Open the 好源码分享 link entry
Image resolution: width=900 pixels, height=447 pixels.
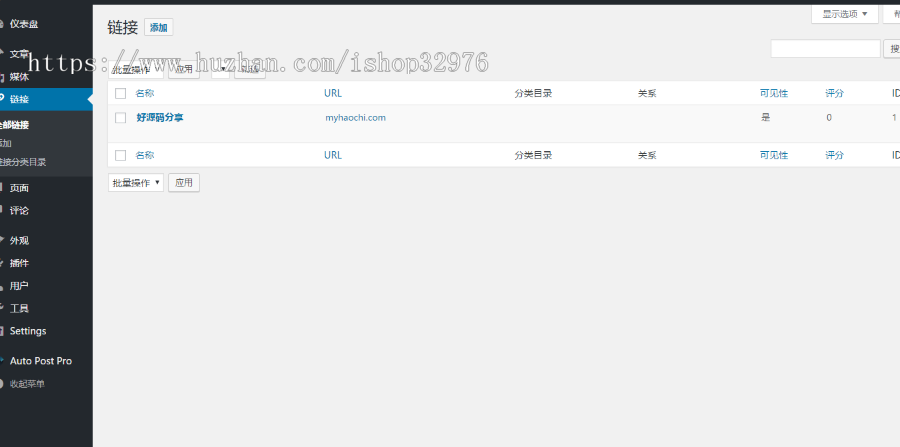(160, 118)
